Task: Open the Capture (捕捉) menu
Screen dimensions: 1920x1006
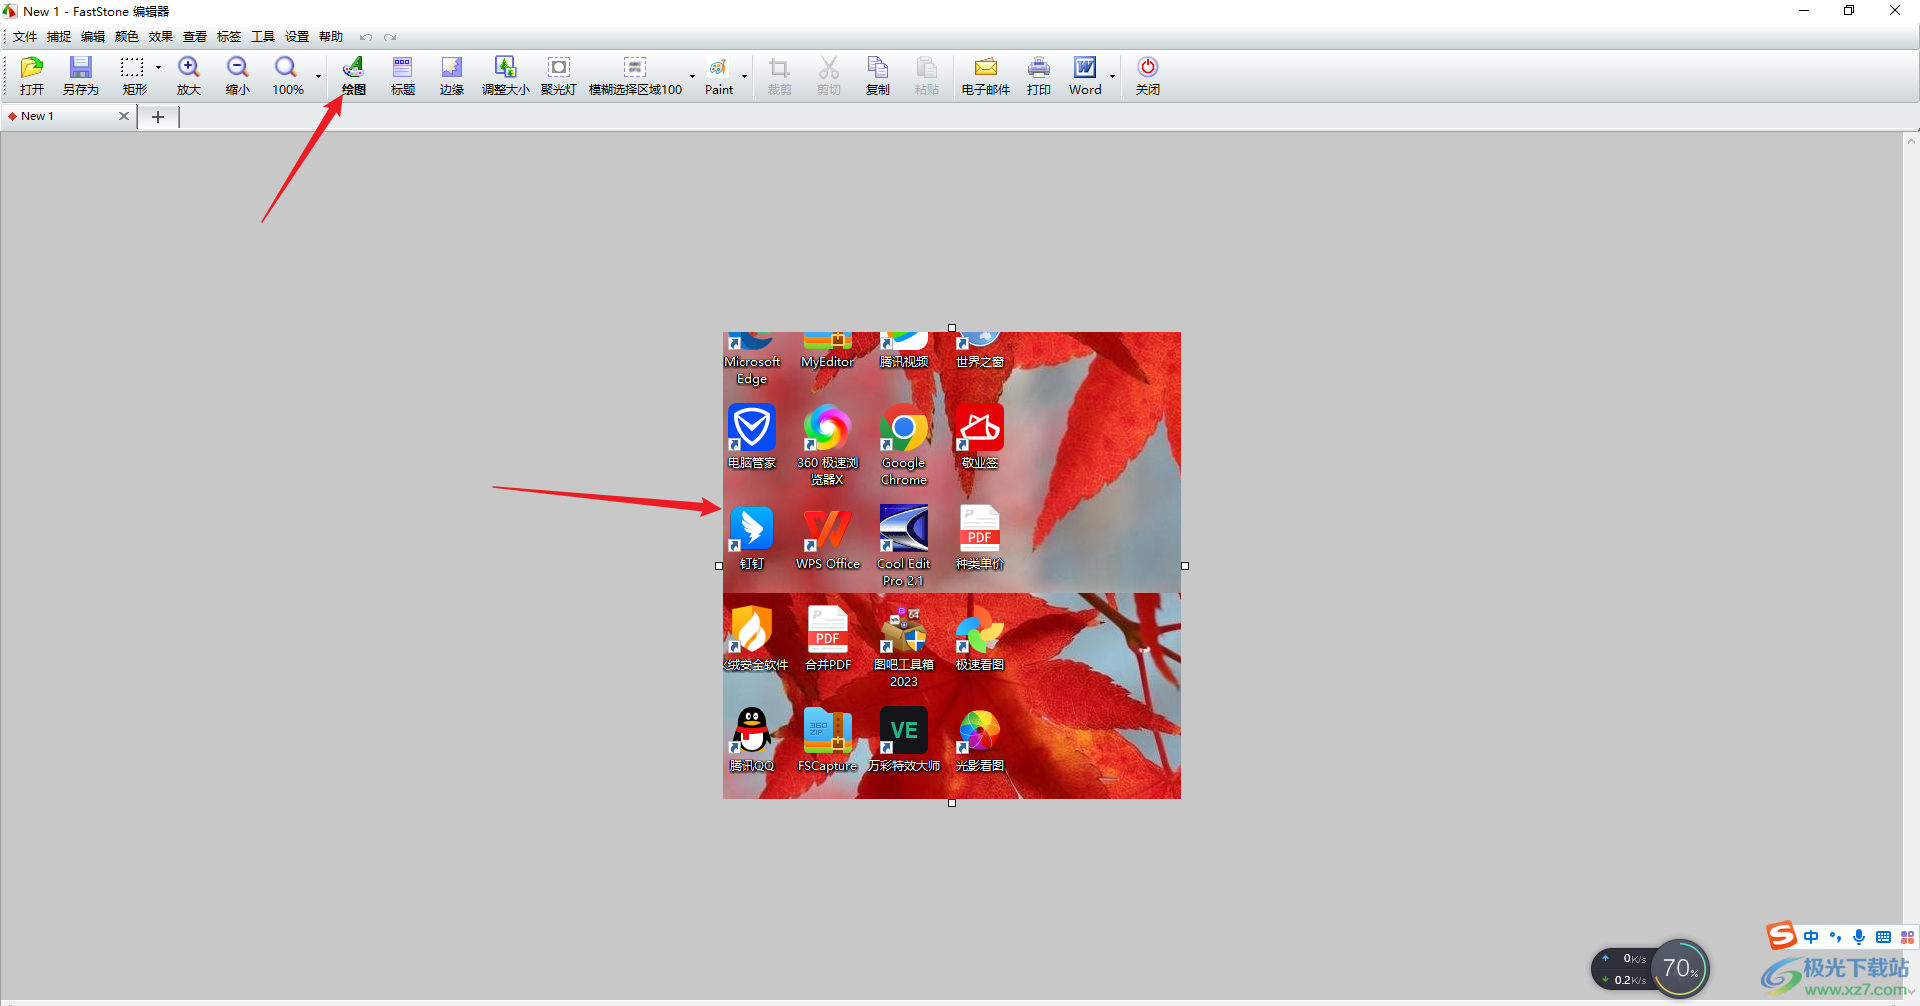Action: point(59,37)
